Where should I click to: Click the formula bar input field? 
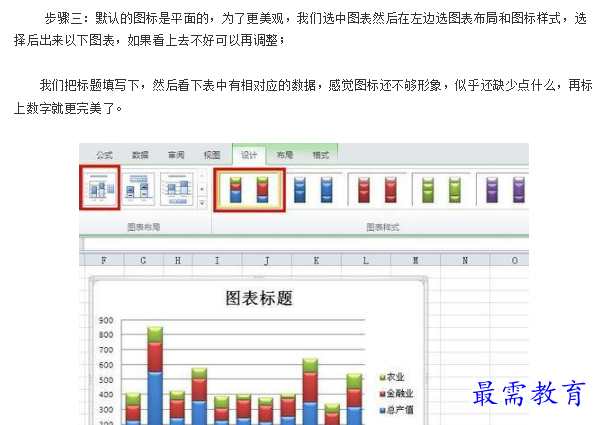tap(306, 244)
